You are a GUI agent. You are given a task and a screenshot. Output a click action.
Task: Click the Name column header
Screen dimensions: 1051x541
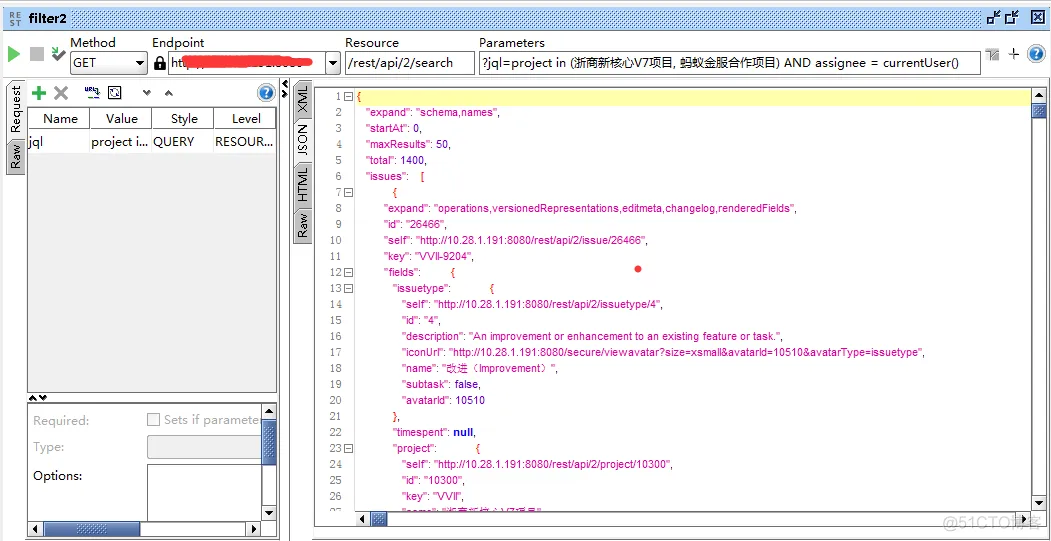pos(60,119)
